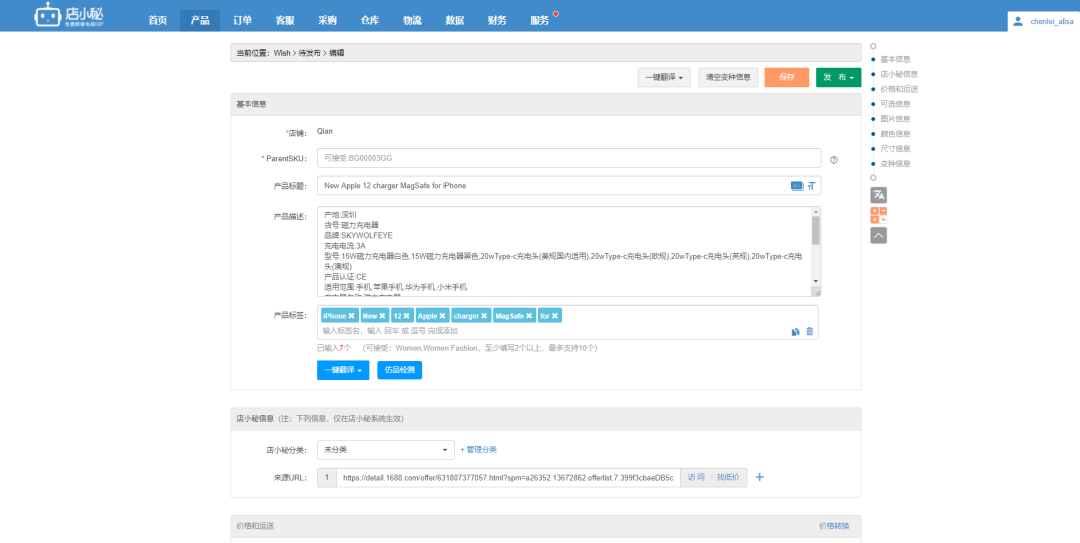Open the 客服 navigation tab
1080x543 pixels.
(285, 21)
